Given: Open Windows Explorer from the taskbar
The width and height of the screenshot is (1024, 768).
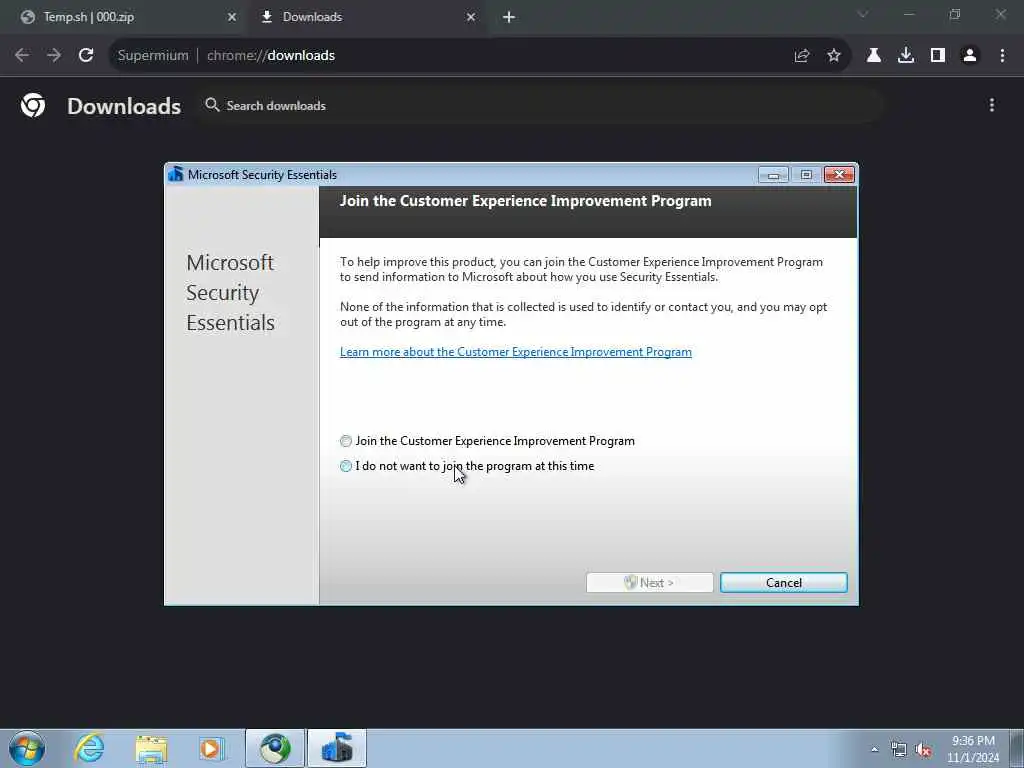Looking at the screenshot, I should click(x=152, y=748).
